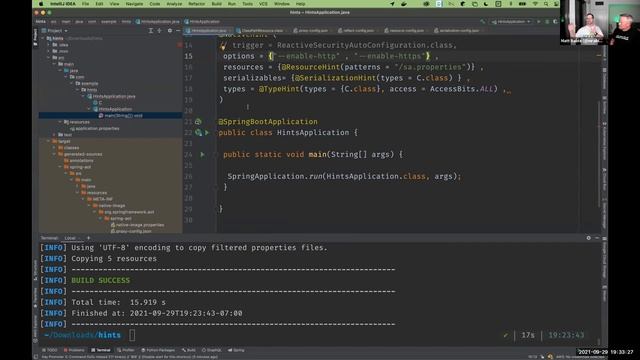Click 'BUILD SUCCESS' text in terminal
The image size is (640, 360).
pos(100,280)
